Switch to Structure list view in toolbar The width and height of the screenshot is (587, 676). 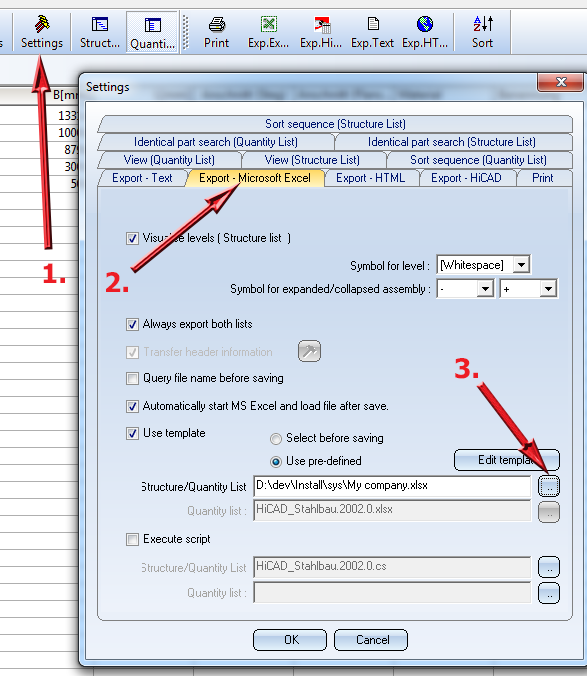(100, 32)
